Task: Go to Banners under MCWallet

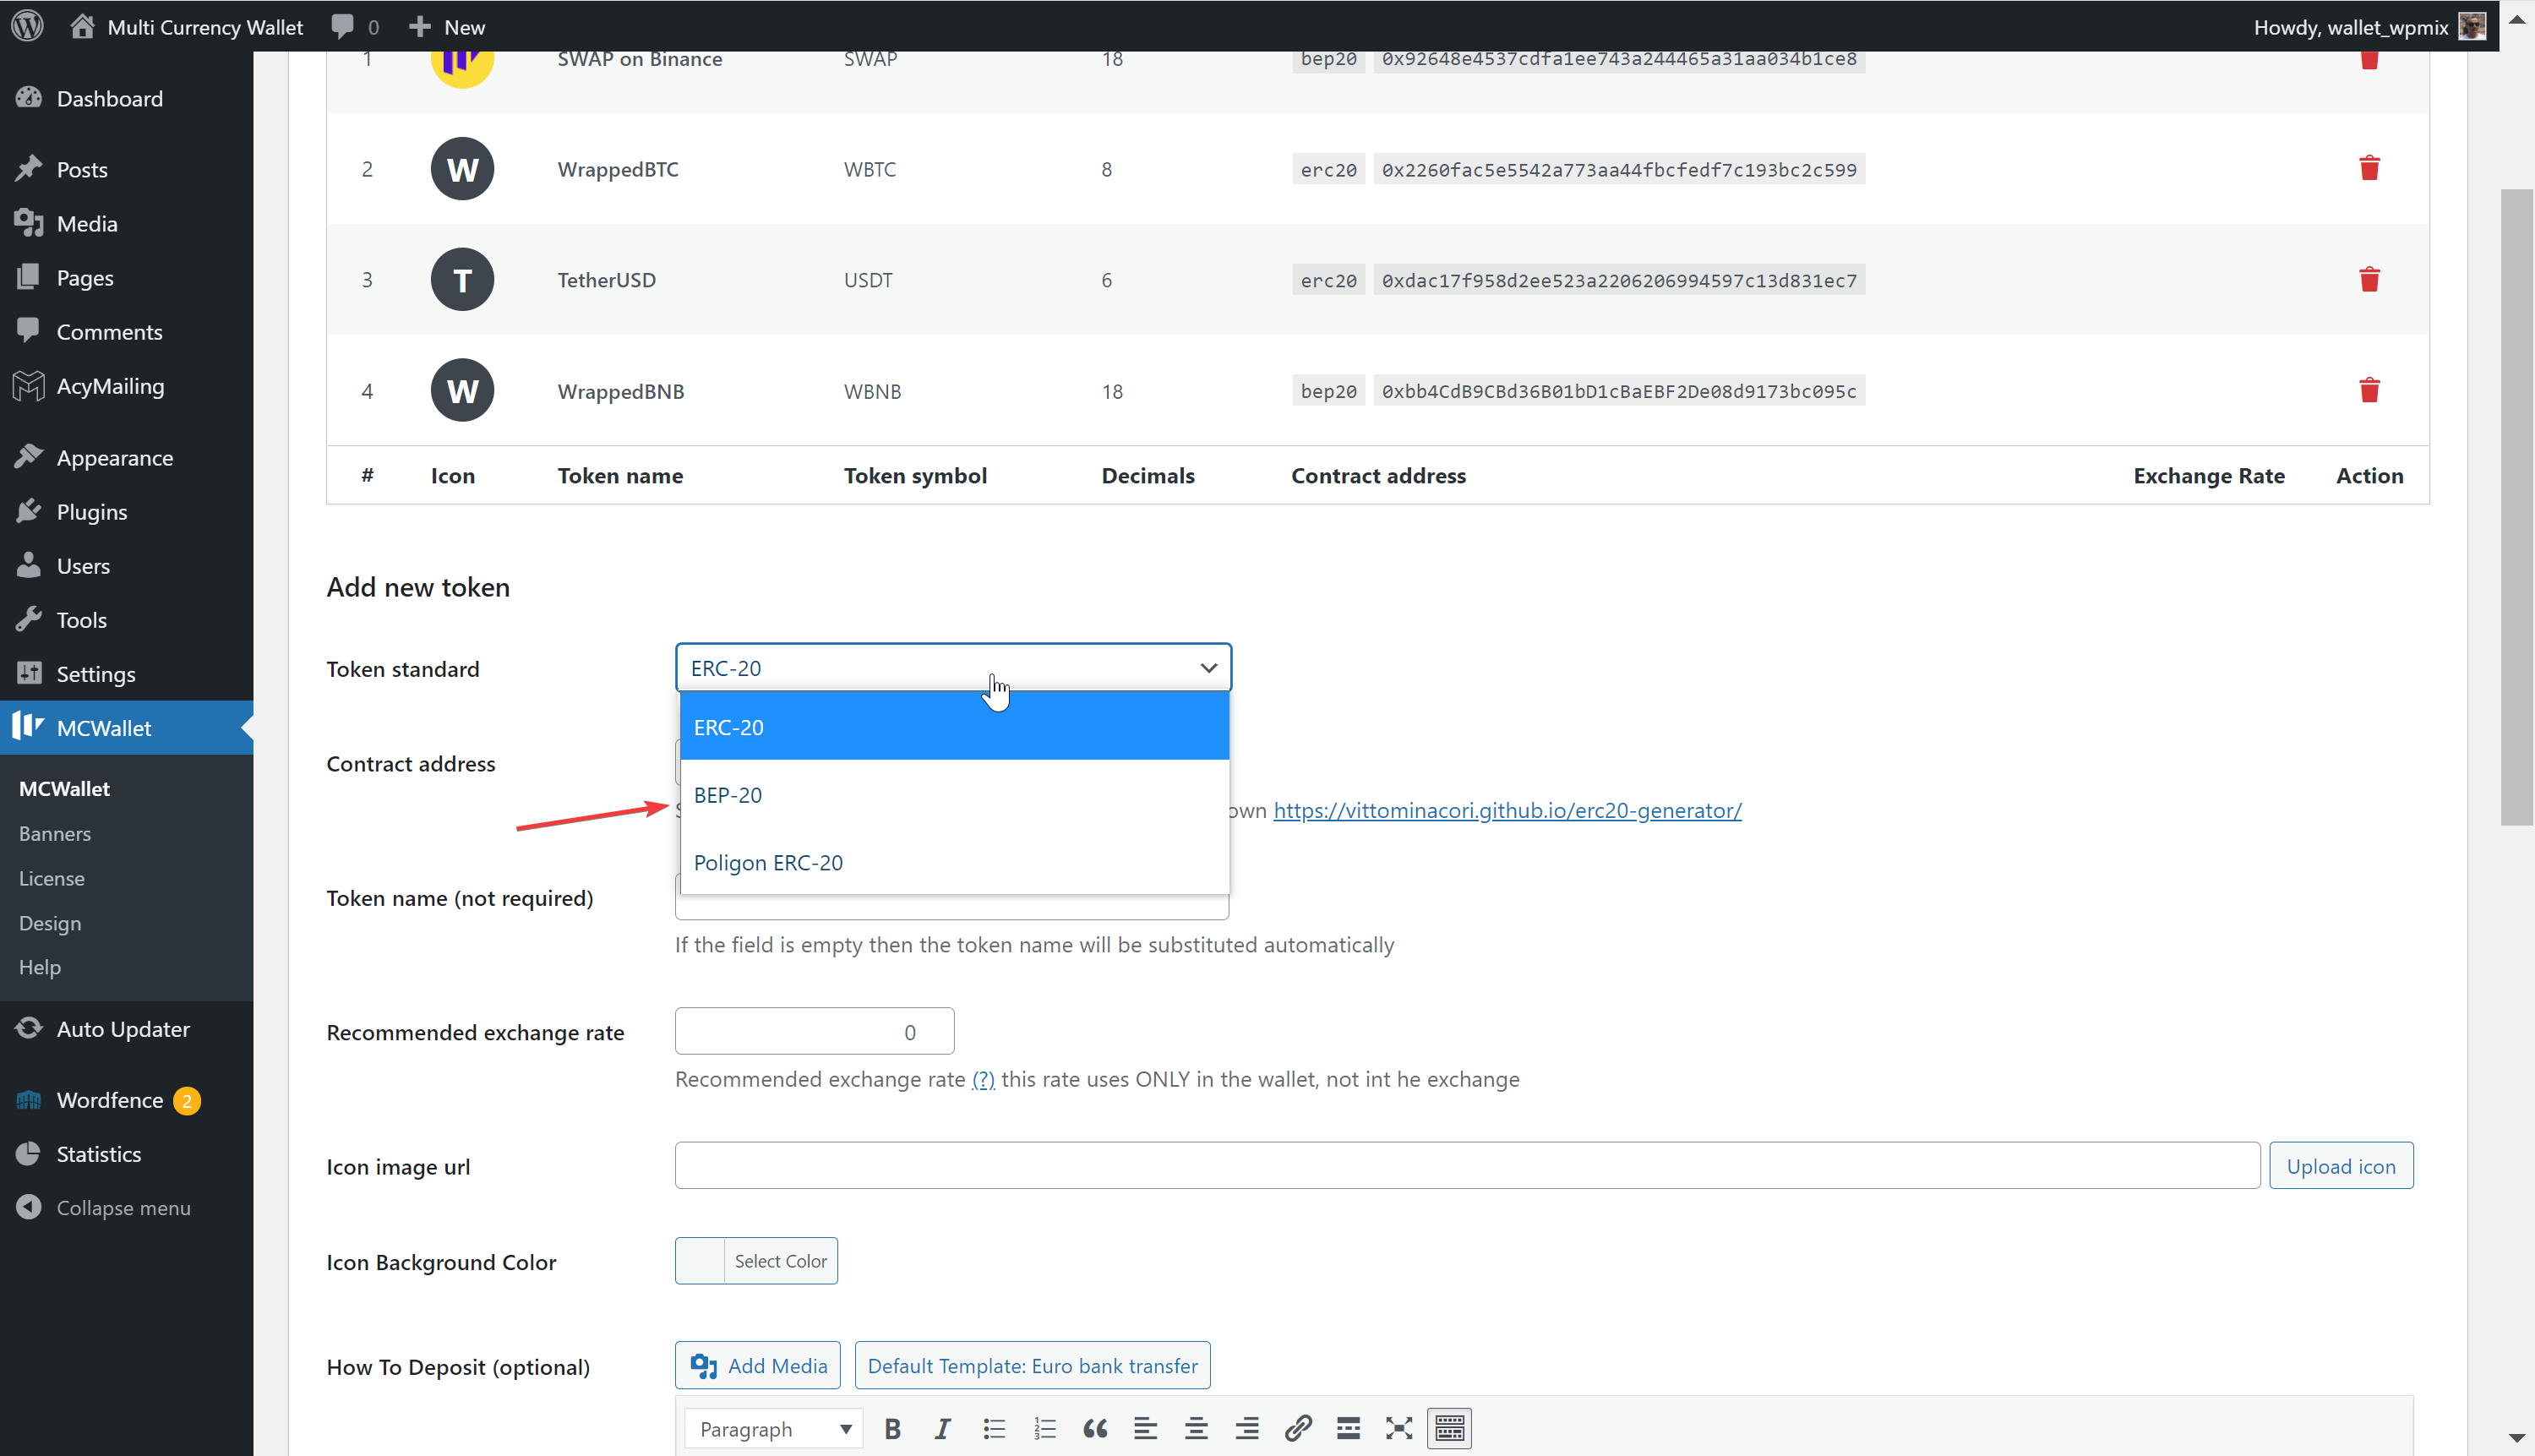Action: (x=54, y=833)
